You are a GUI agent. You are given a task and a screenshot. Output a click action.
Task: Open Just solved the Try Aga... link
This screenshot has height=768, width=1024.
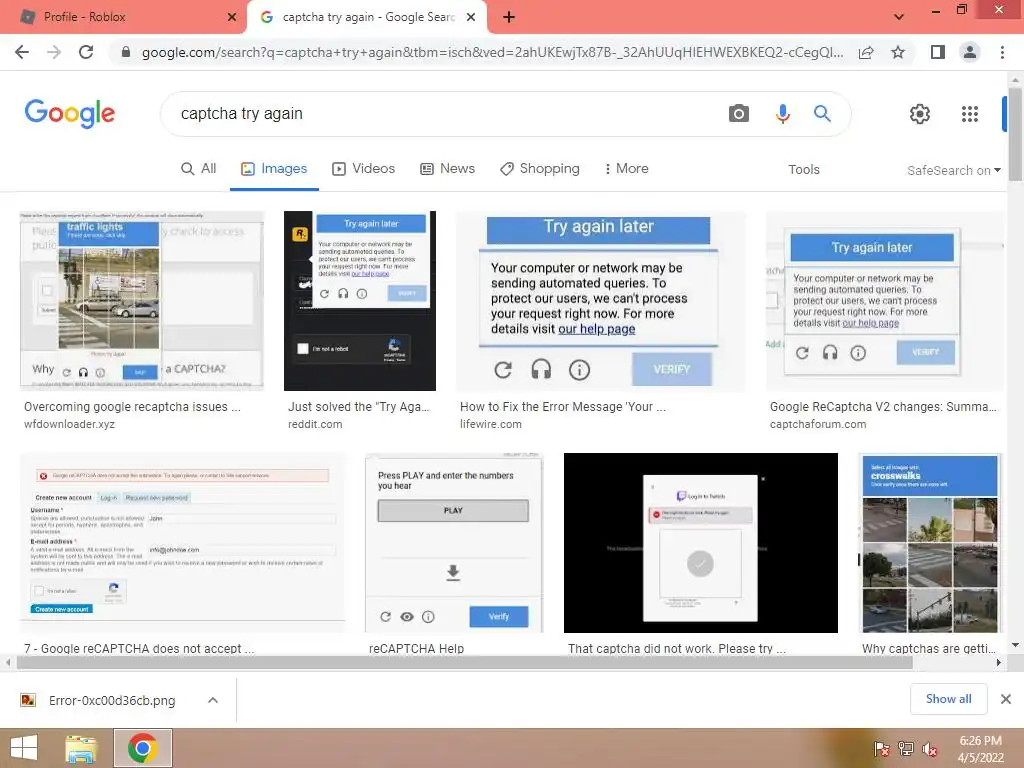[x=359, y=406]
